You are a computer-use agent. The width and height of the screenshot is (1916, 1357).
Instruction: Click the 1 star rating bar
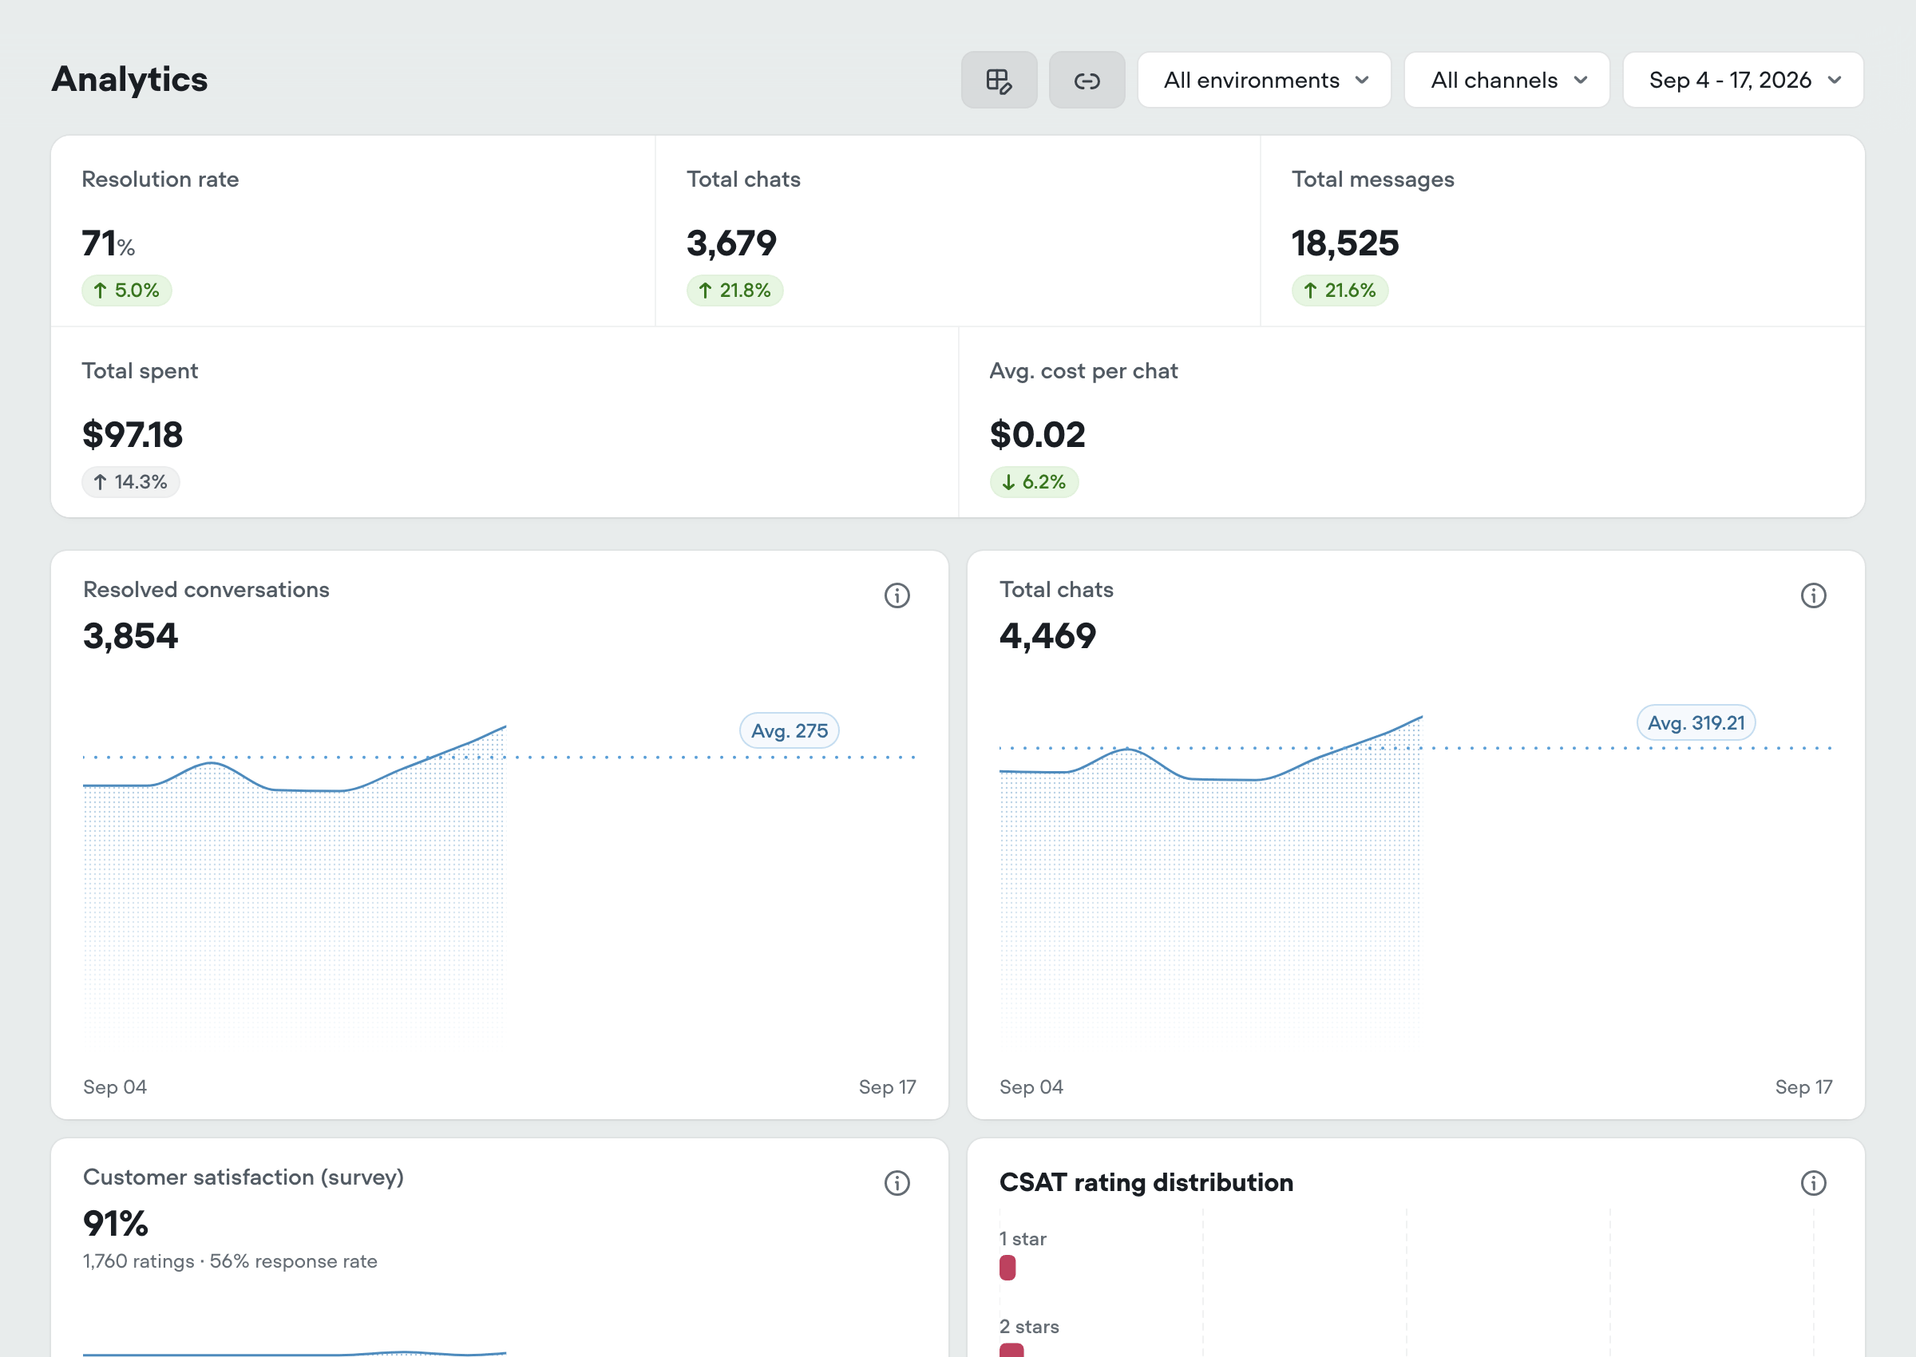tap(1007, 1268)
